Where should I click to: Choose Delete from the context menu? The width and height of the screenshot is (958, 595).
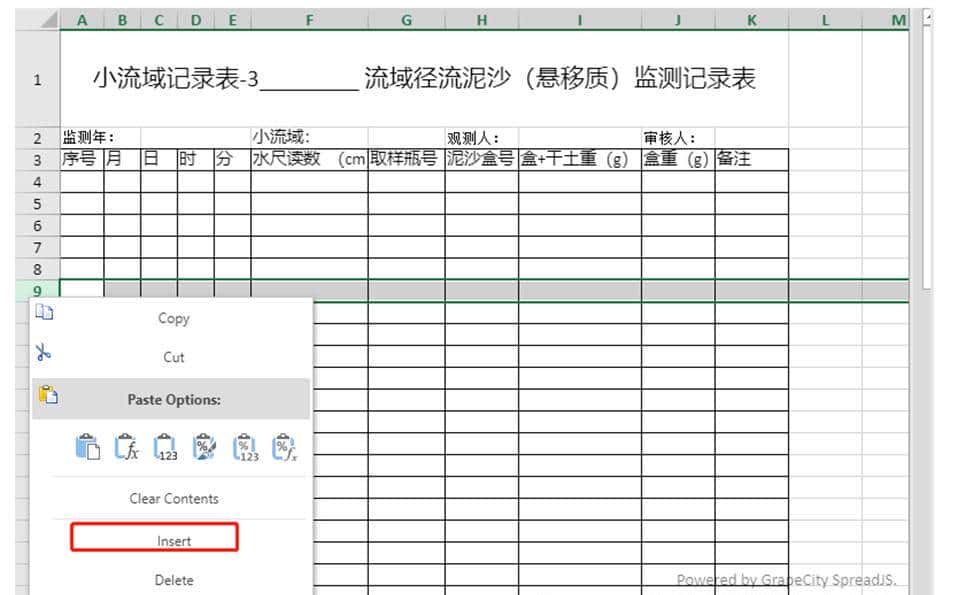(x=172, y=578)
